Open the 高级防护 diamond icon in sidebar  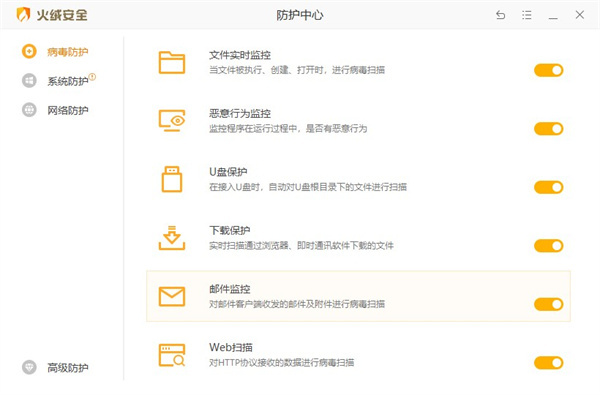[x=29, y=367]
